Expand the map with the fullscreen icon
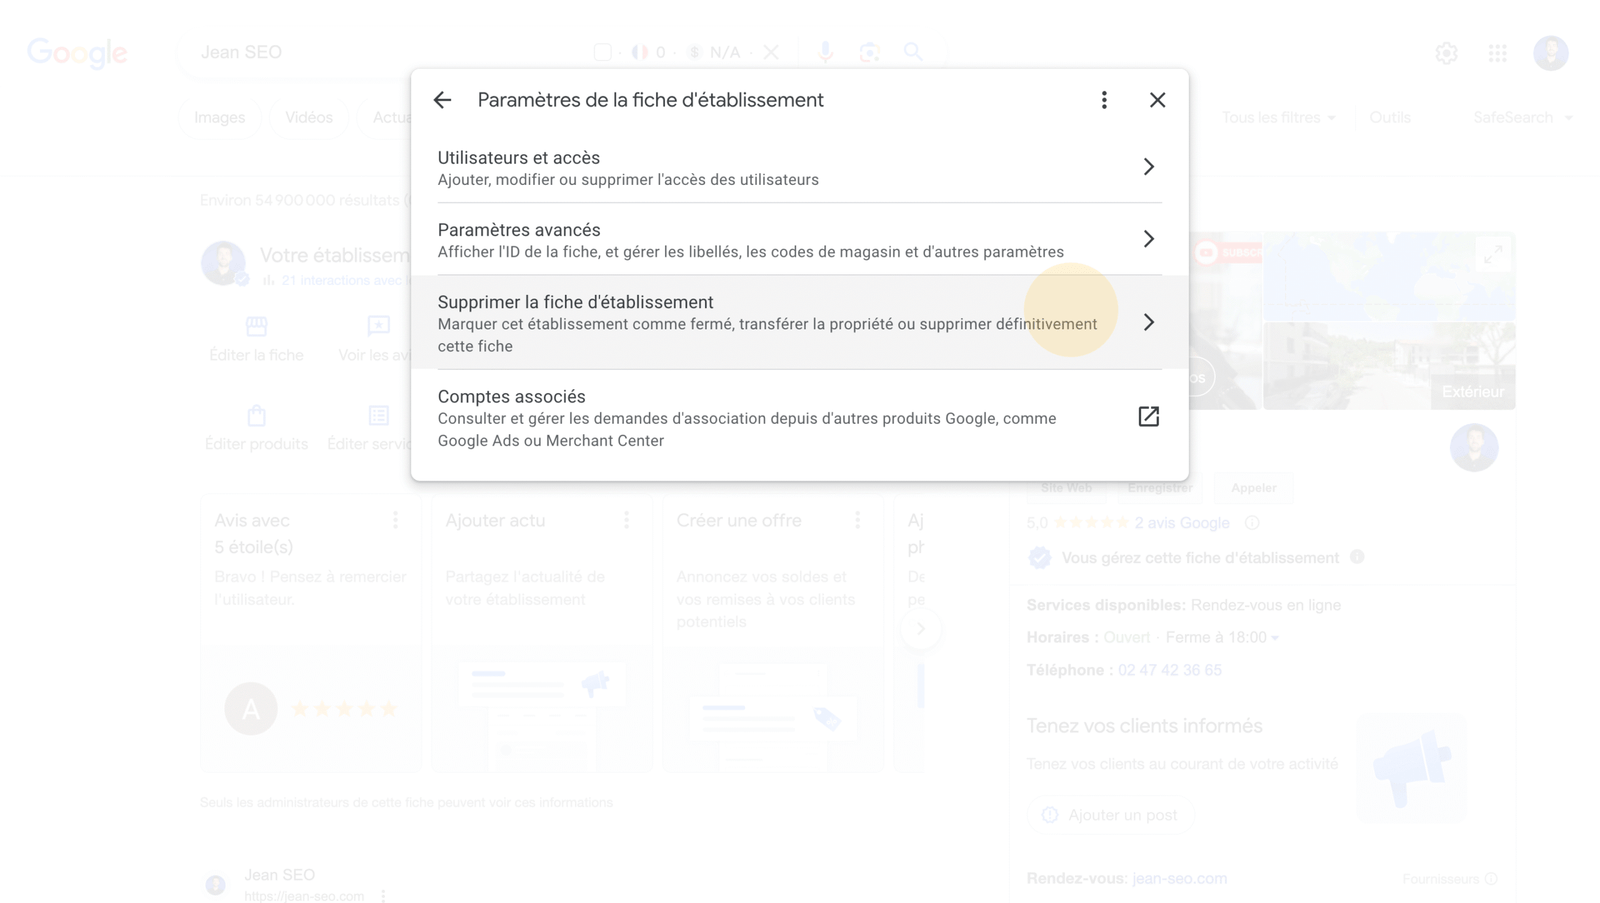This screenshot has width=1600, height=903. tap(1493, 254)
